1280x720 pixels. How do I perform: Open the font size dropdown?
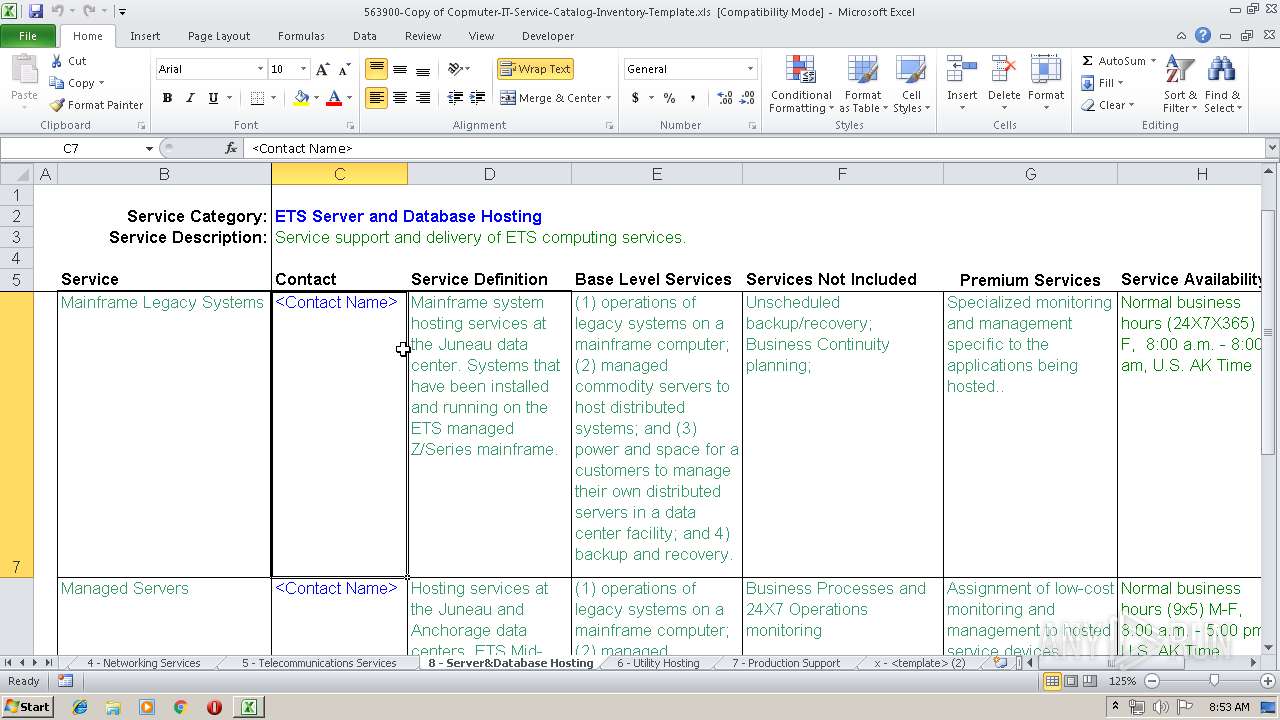click(x=301, y=69)
